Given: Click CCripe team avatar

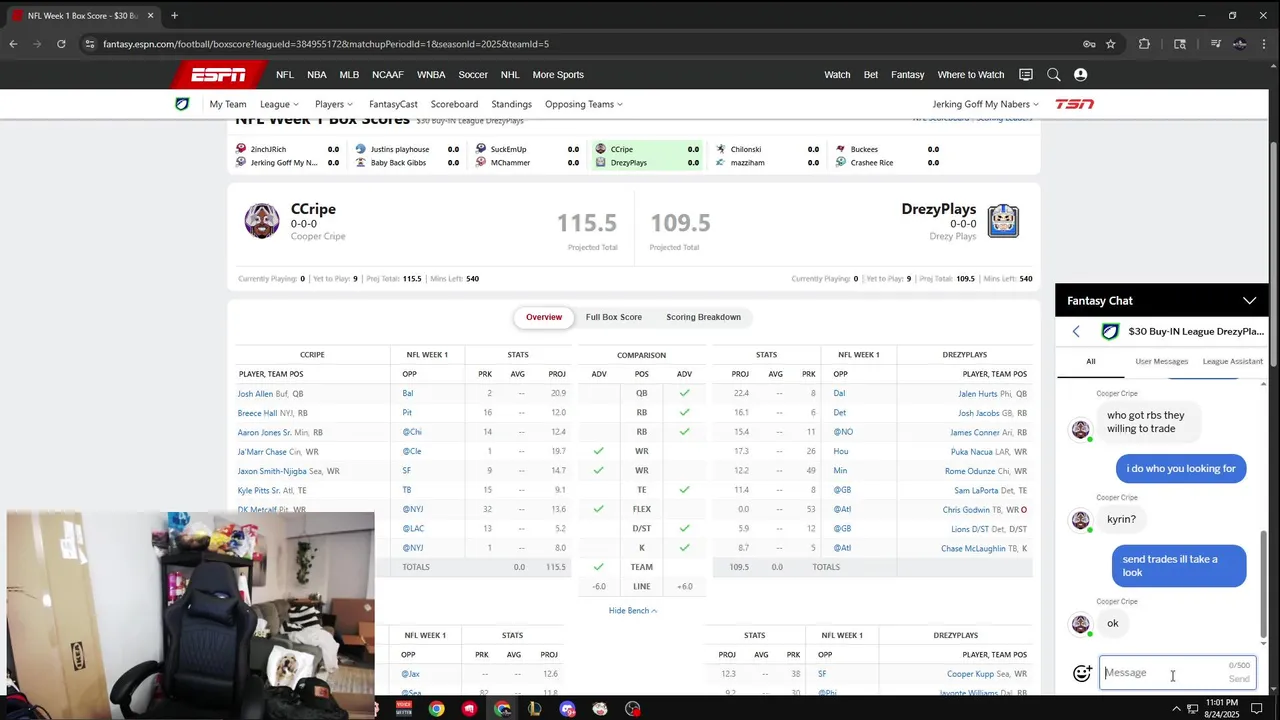Looking at the screenshot, I should [x=262, y=221].
